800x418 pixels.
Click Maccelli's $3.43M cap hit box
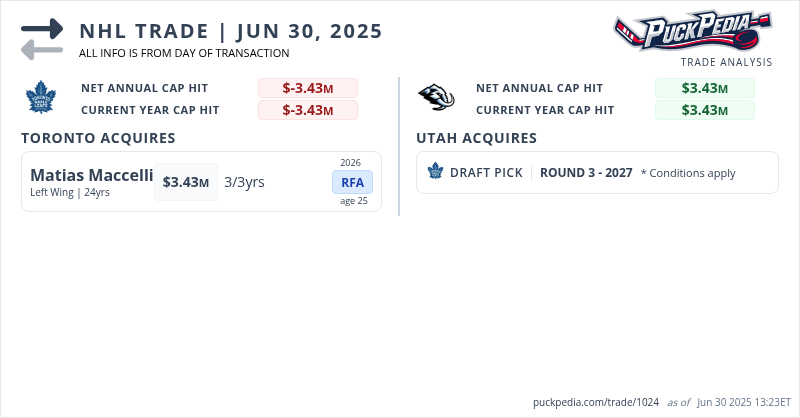(186, 182)
